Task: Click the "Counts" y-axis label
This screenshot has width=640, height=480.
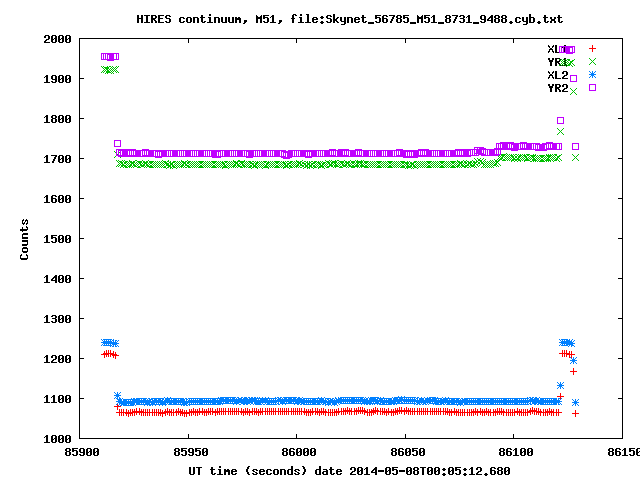Action: tap(24, 239)
